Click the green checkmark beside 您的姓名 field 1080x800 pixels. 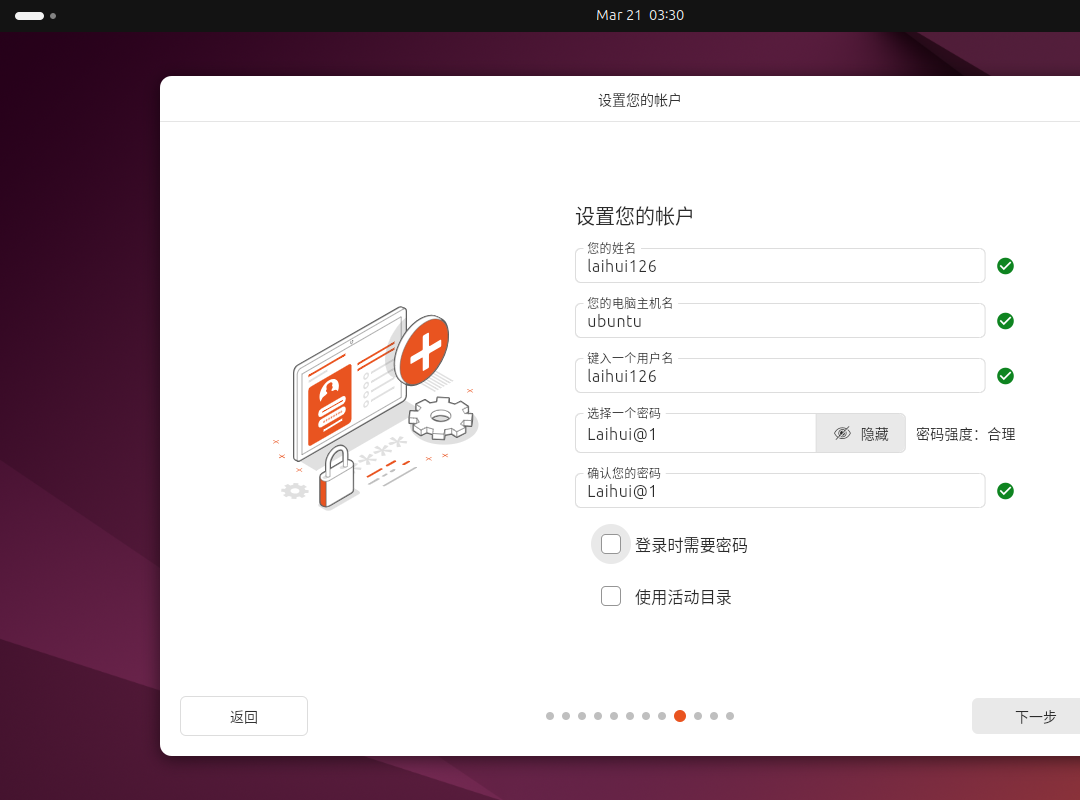click(x=1005, y=266)
